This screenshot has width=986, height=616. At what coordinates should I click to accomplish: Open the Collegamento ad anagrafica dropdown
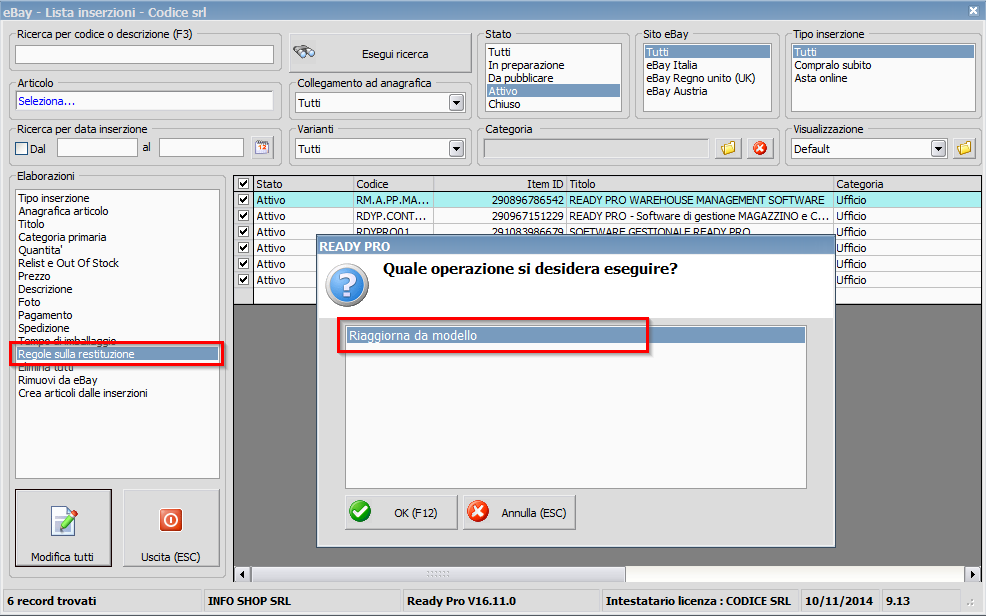[x=457, y=103]
